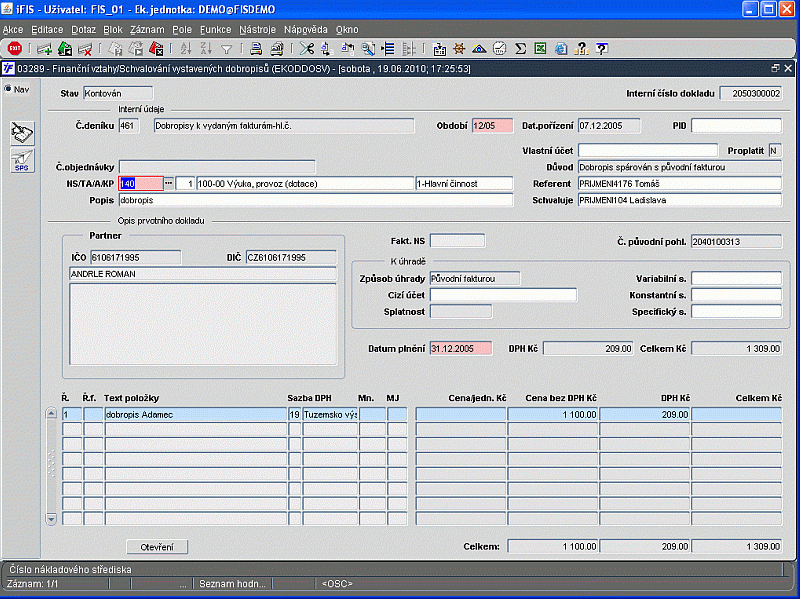Image resolution: width=800 pixels, height=599 pixels.
Task: Click the pink Období field 12/05
Action: pos(492,126)
